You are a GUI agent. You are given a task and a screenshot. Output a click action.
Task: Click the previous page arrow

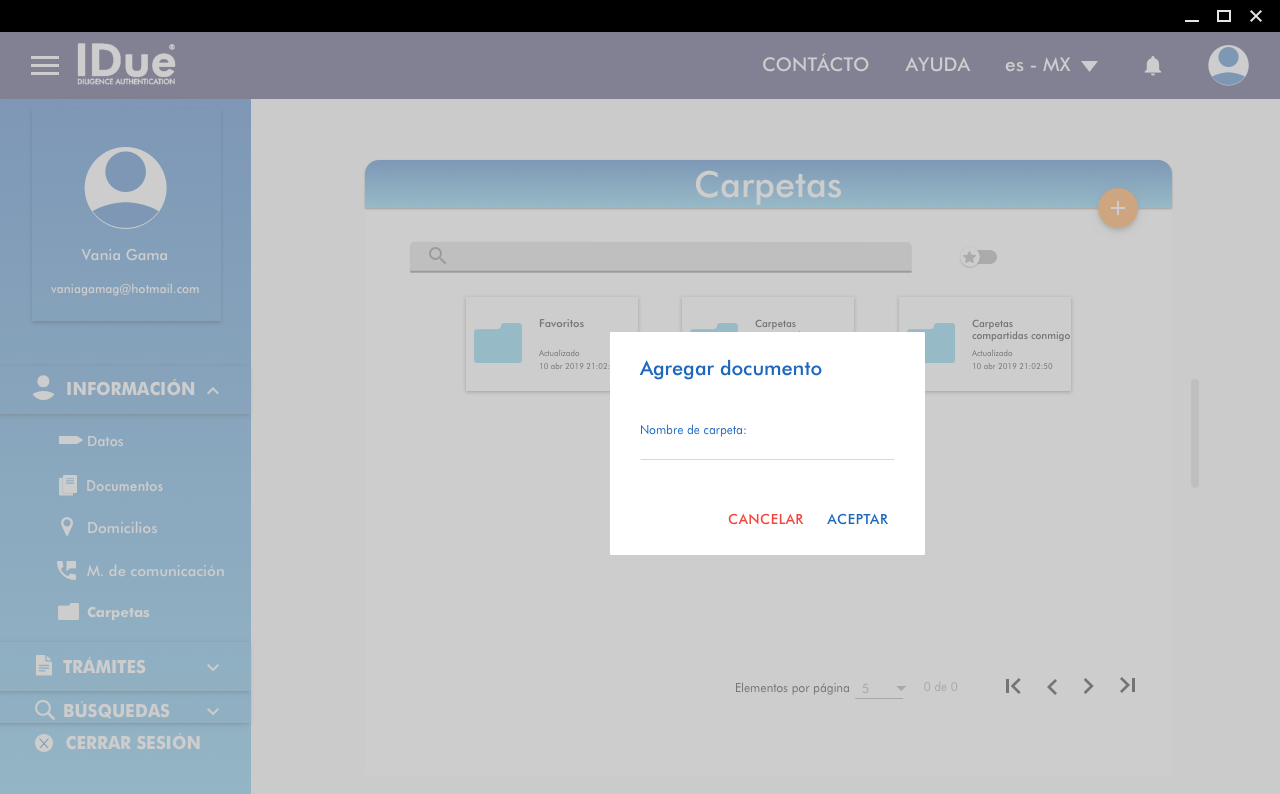[1051, 686]
